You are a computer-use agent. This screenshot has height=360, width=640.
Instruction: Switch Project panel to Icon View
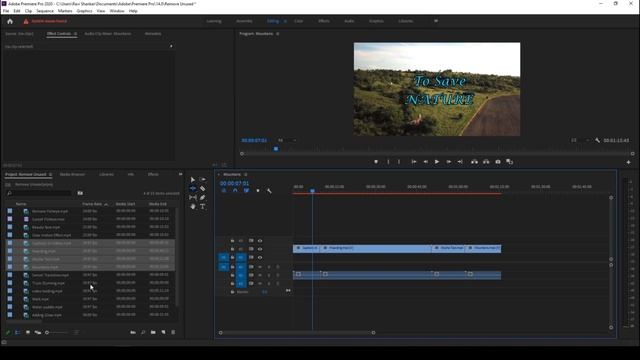click(x=28, y=332)
